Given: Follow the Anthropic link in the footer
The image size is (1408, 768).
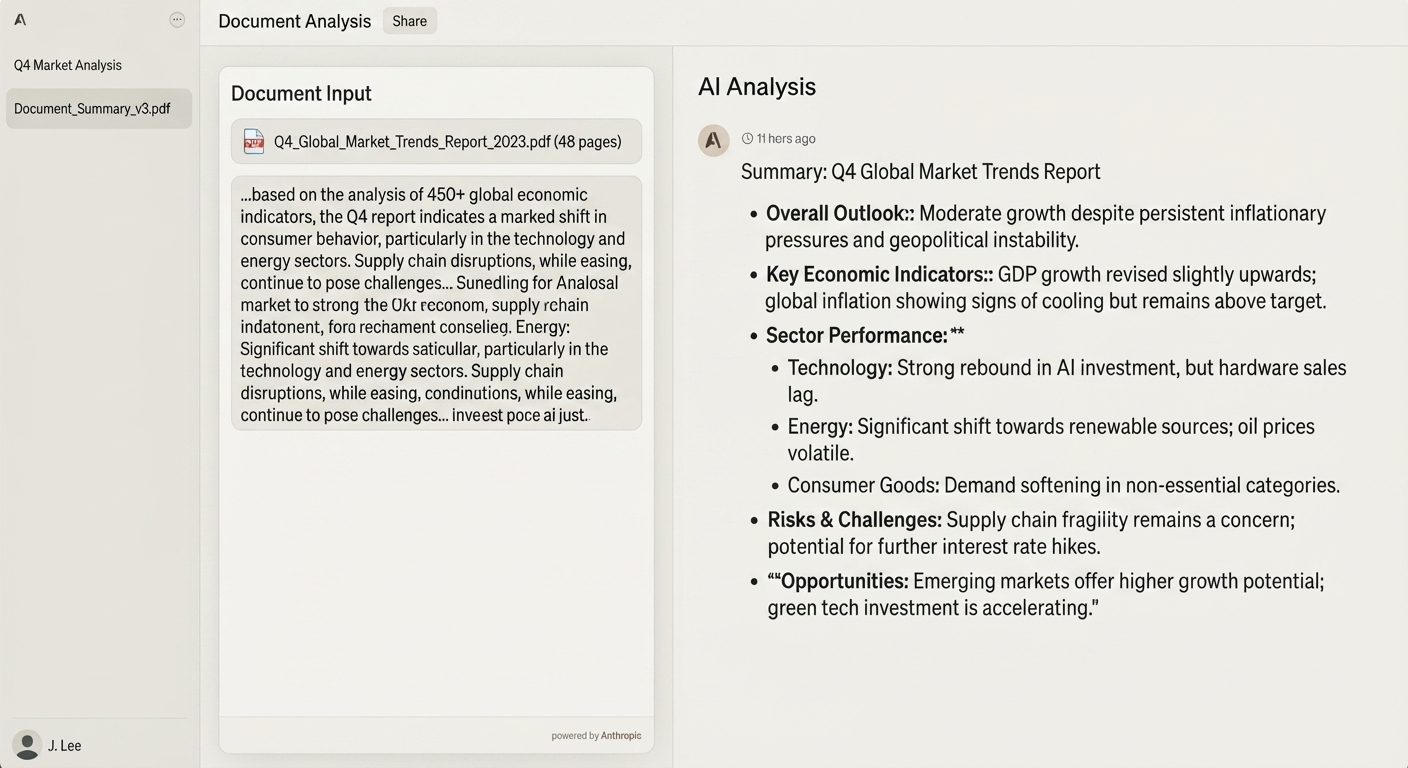Looking at the screenshot, I should 621,736.
